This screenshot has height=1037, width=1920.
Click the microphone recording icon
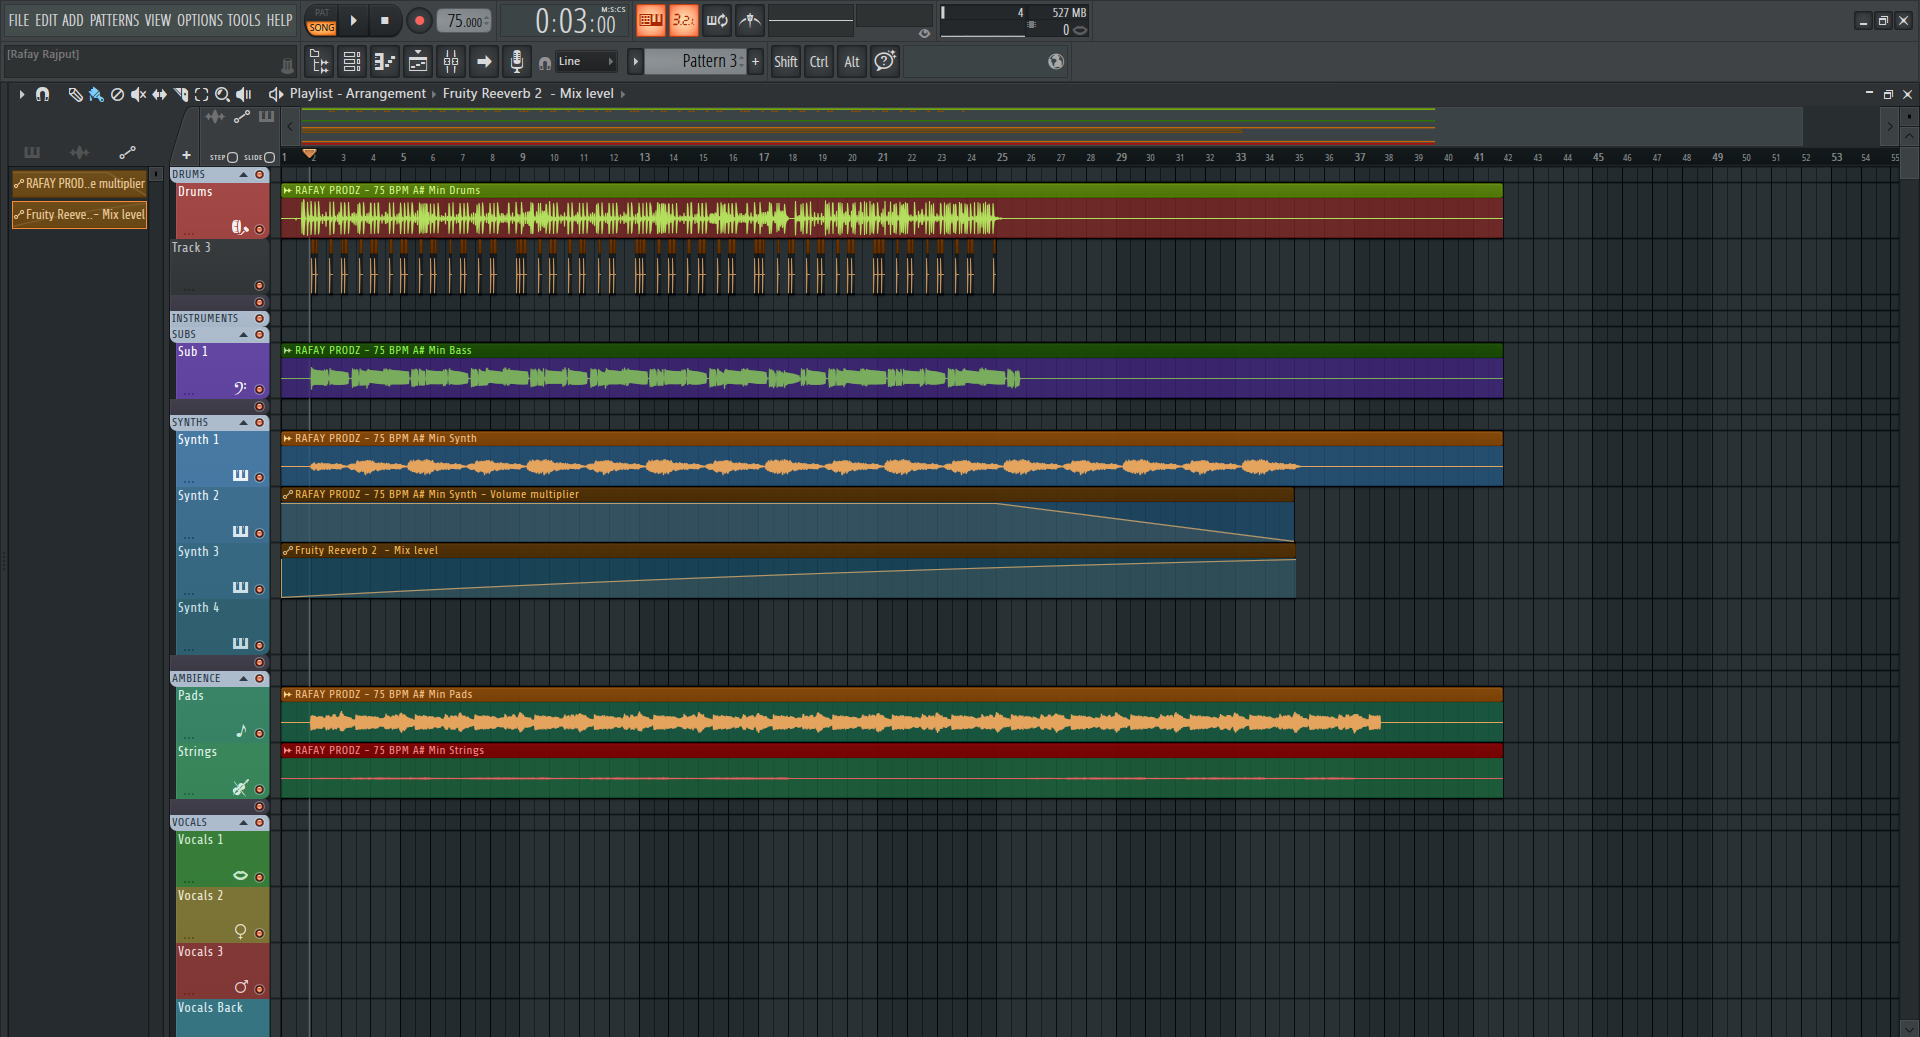pyautogui.click(x=516, y=62)
